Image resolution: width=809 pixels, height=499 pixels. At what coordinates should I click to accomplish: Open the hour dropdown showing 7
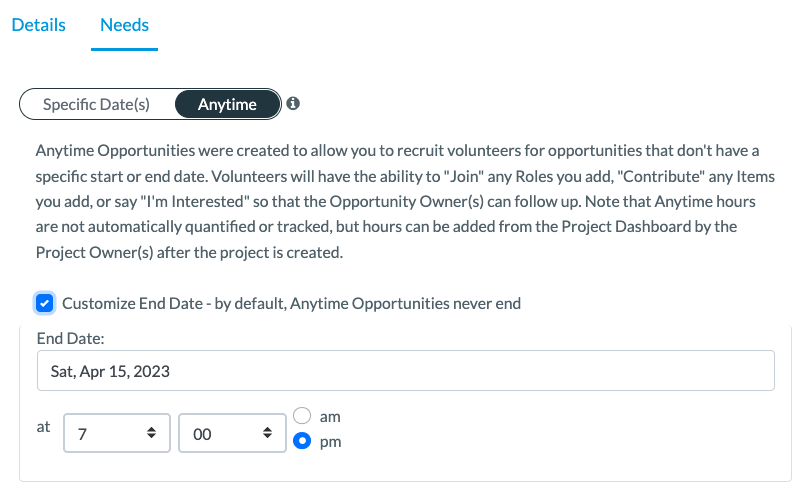pos(117,433)
